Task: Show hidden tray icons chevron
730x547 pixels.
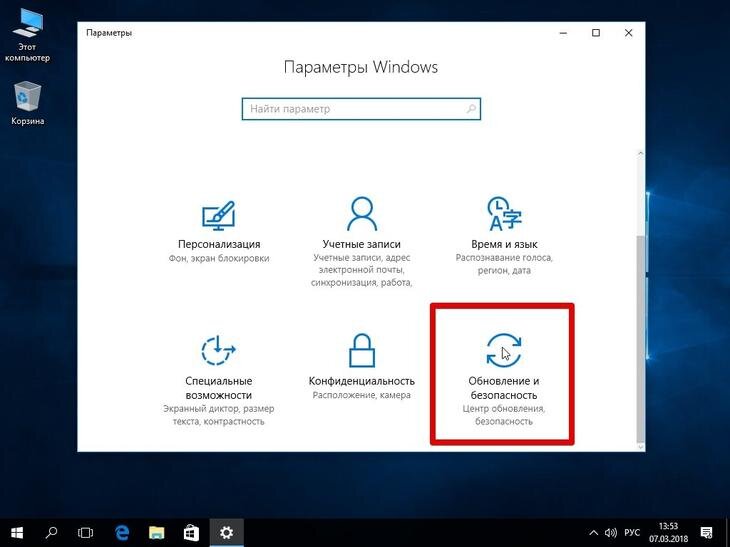Action: point(594,533)
